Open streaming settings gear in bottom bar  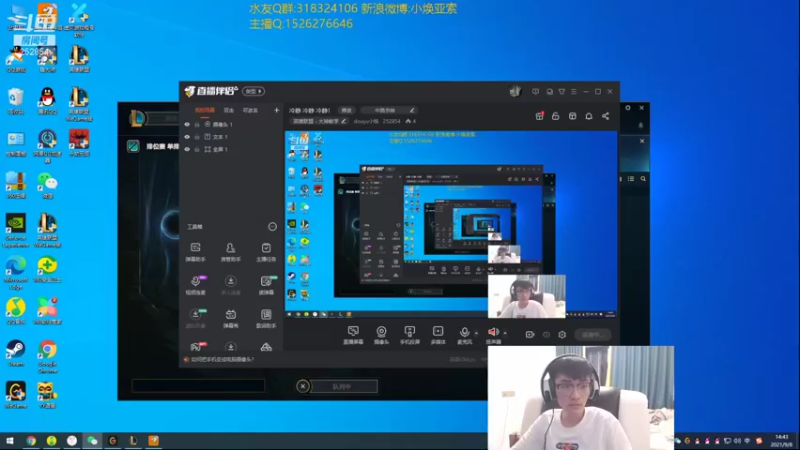pyautogui.click(x=562, y=335)
